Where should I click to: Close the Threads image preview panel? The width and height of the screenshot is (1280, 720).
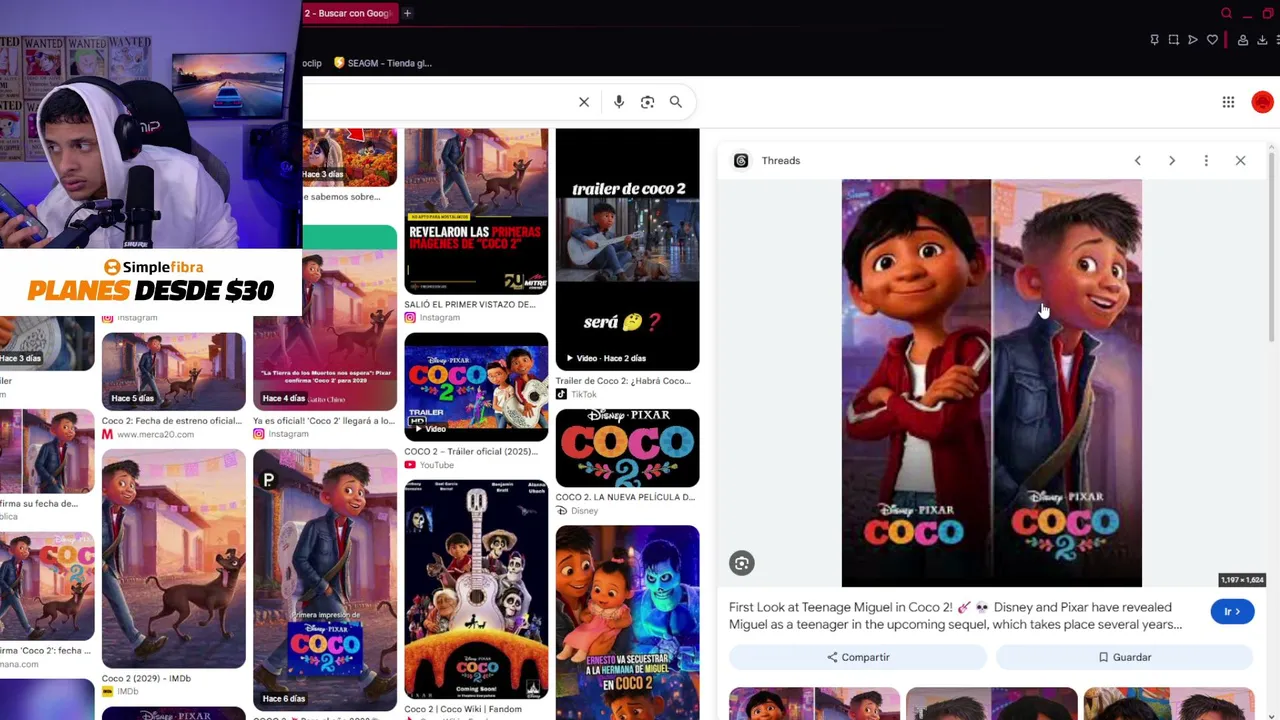1240,161
